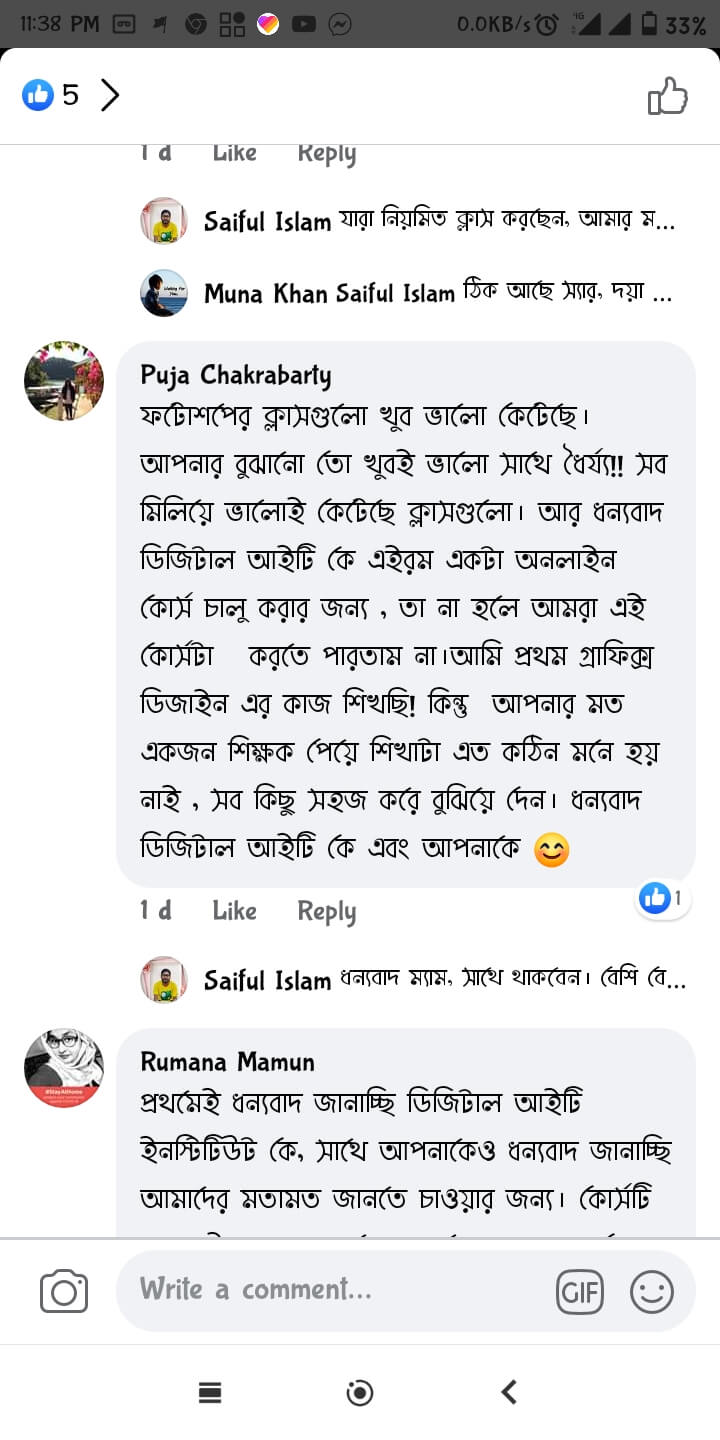This screenshot has width=720, height=1440.
Task: Tap Rumana Mamun's profile picture
Action: tap(64, 1068)
